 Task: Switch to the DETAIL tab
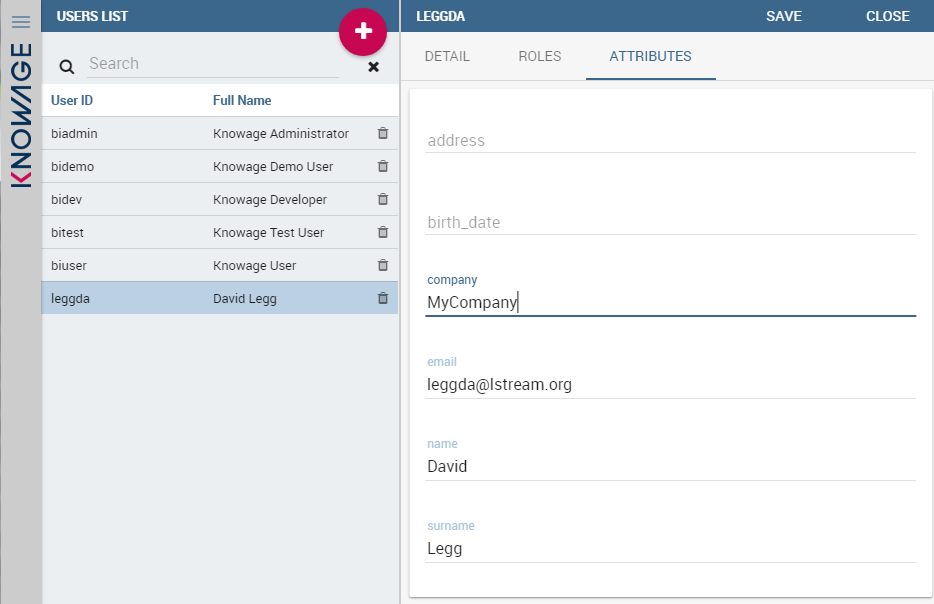tap(447, 56)
